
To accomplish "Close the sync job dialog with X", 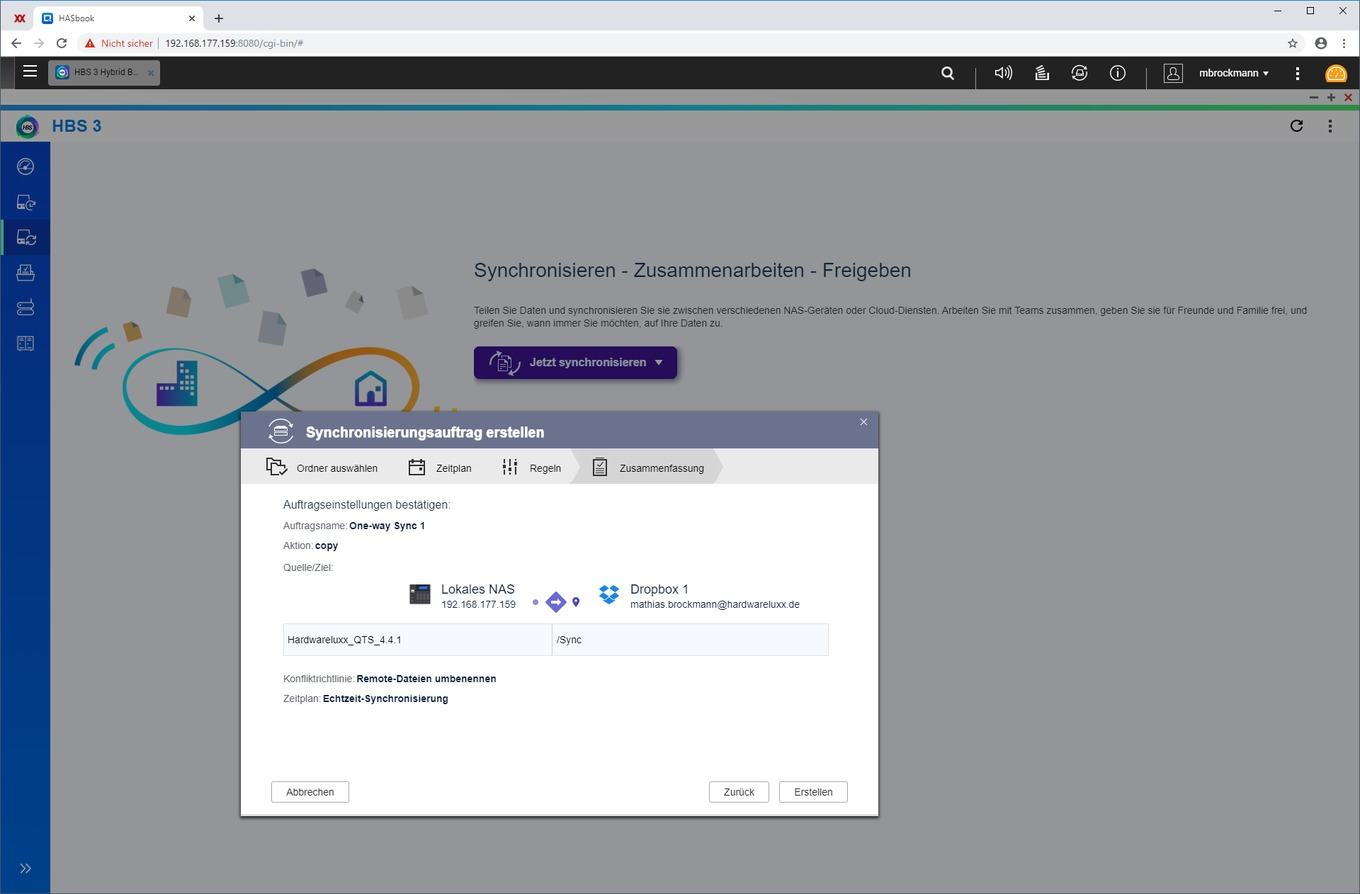I will coord(864,422).
